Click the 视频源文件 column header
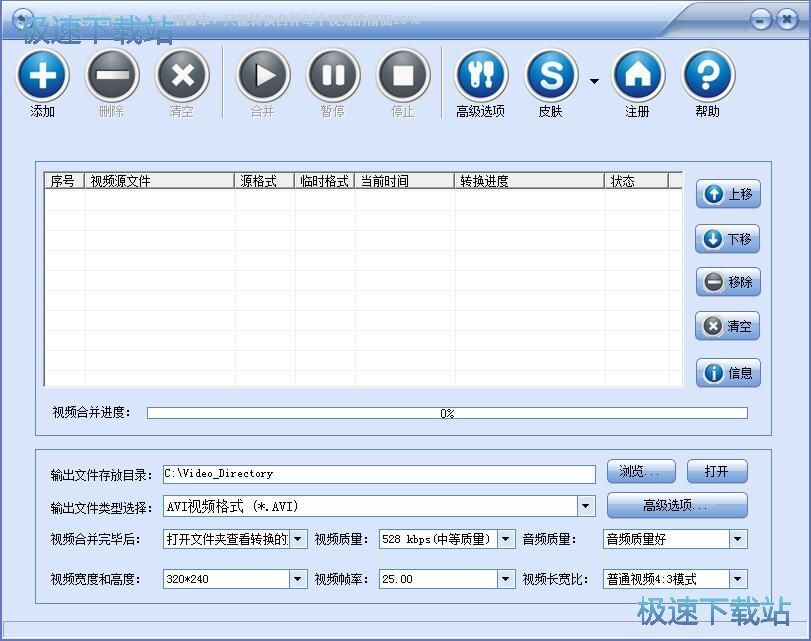Screen dimensions: 811x641 coord(160,181)
